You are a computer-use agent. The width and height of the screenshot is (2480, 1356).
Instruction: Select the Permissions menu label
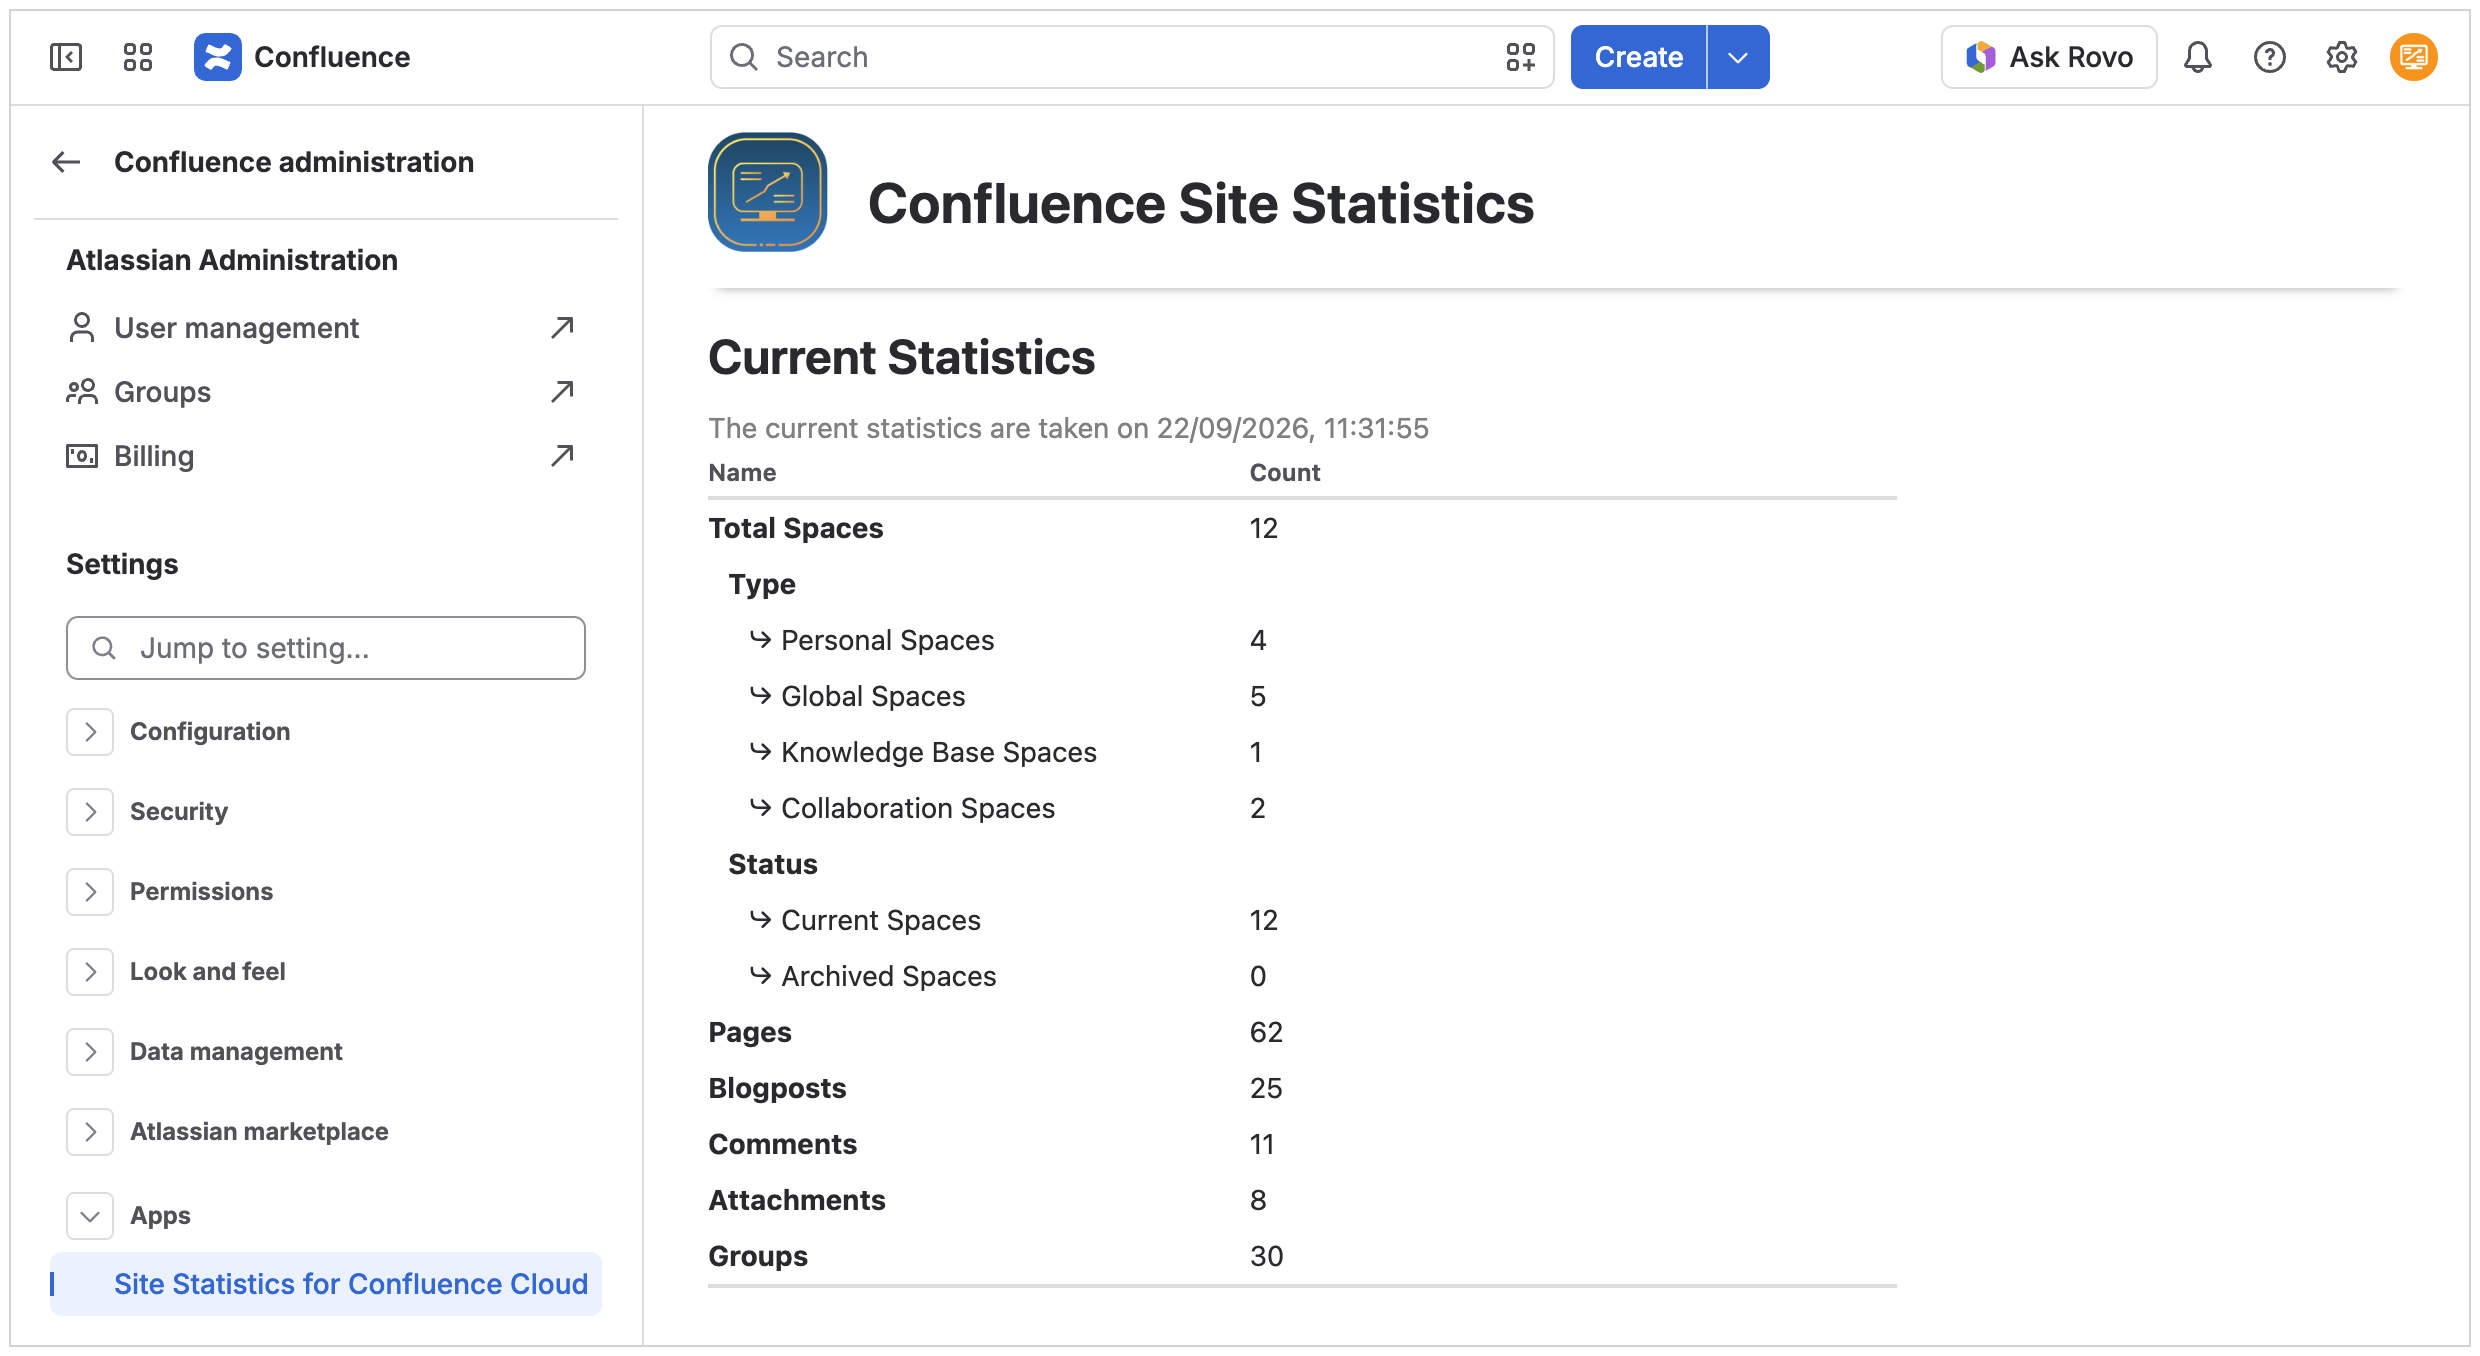pos(201,892)
